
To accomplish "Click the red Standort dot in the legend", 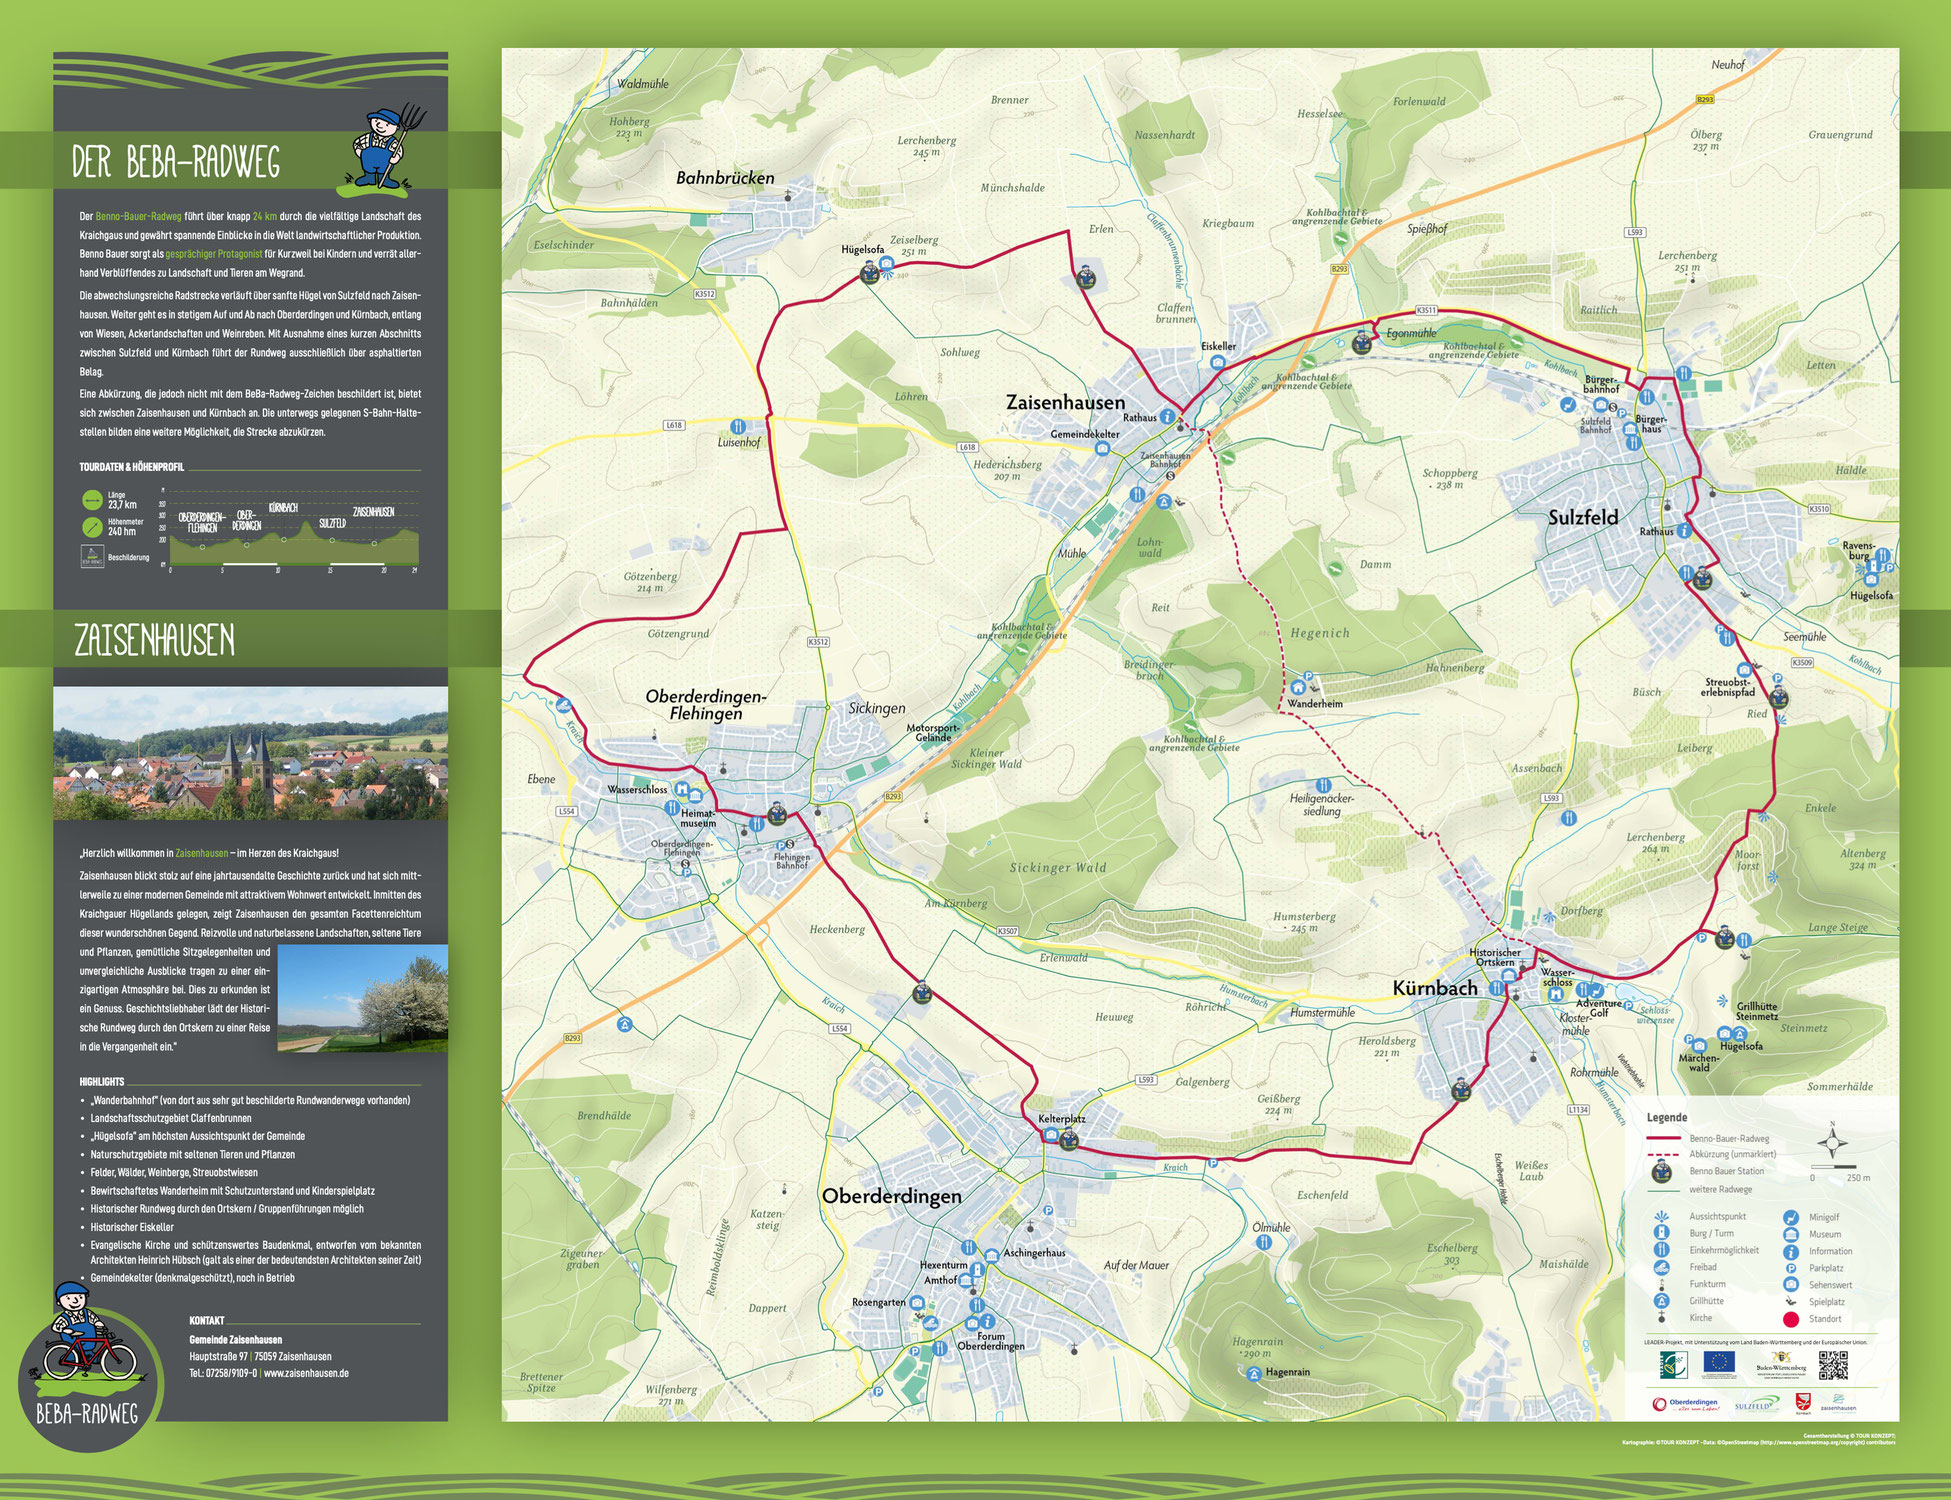I will [1790, 1319].
